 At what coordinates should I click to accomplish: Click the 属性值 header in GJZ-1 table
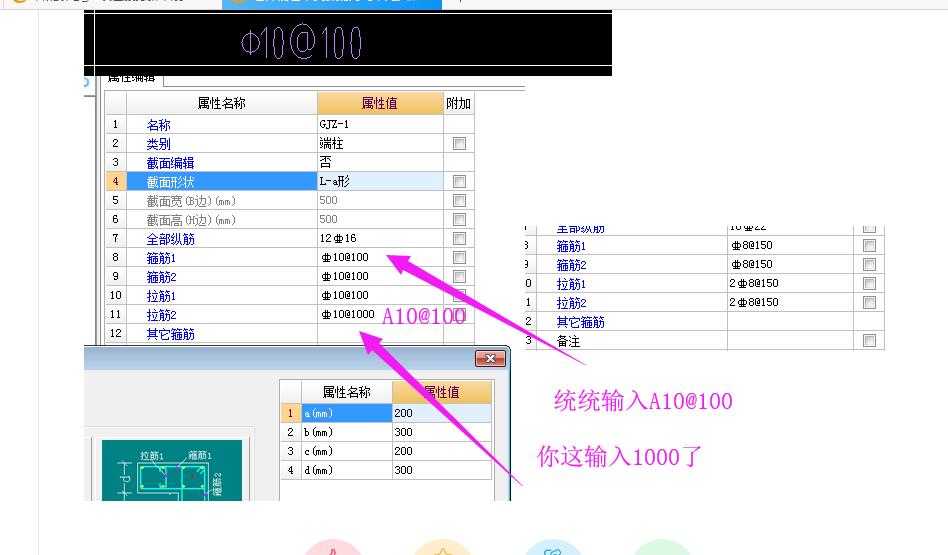click(380, 103)
